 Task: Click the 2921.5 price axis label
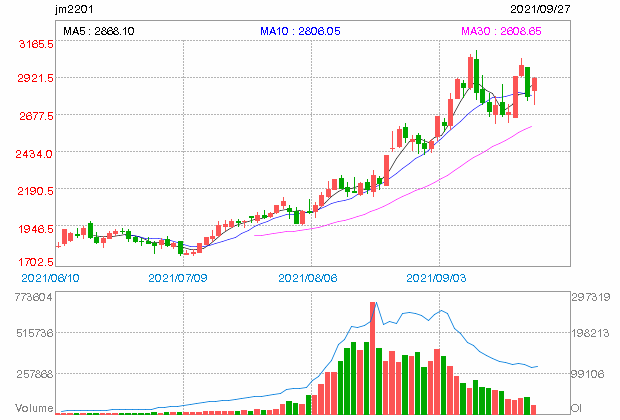pos(35,78)
